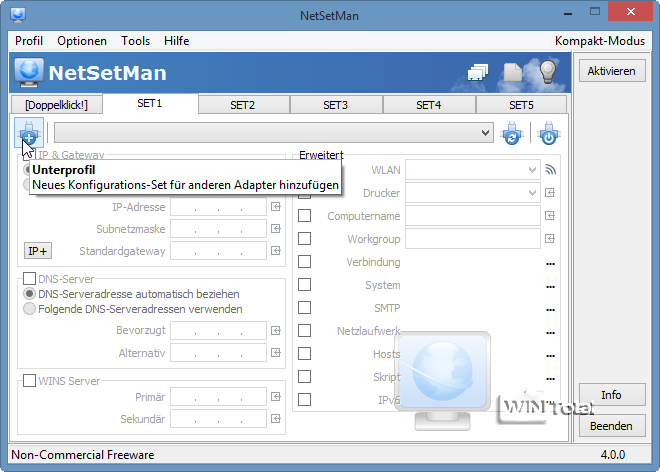Select the [Doppelklick!] tab
The height and width of the screenshot is (472, 660).
56,105
